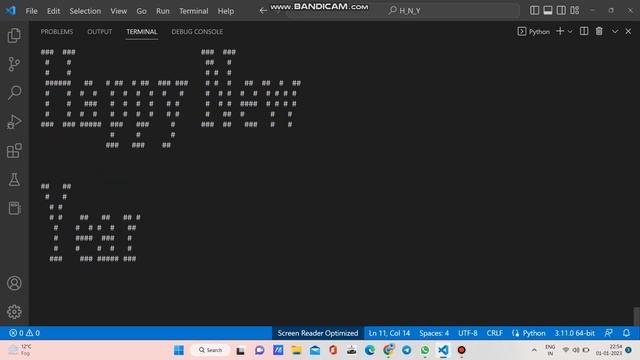Open the Edit menu

[53, 11]
